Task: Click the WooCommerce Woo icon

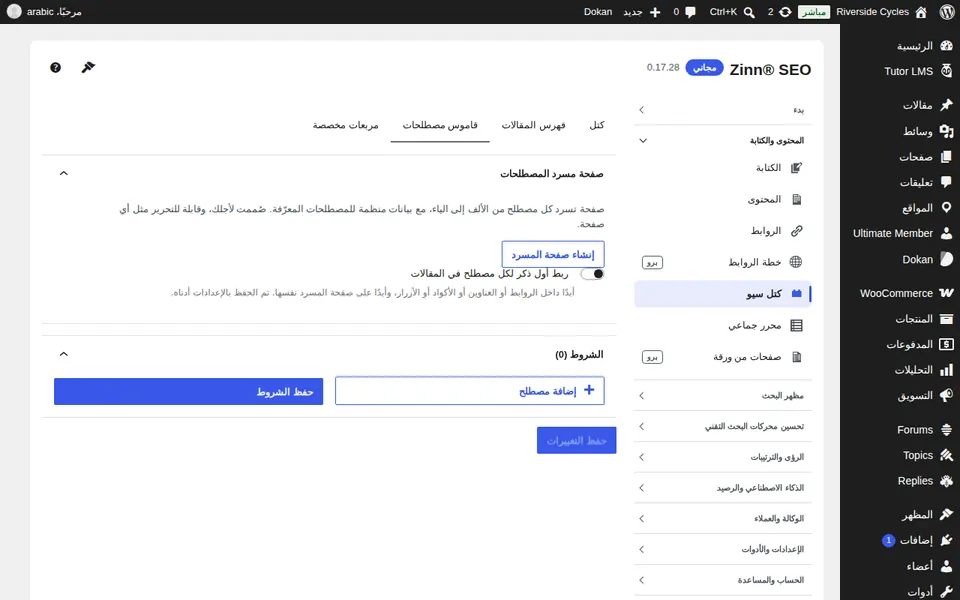Action: tap(947, 293)
